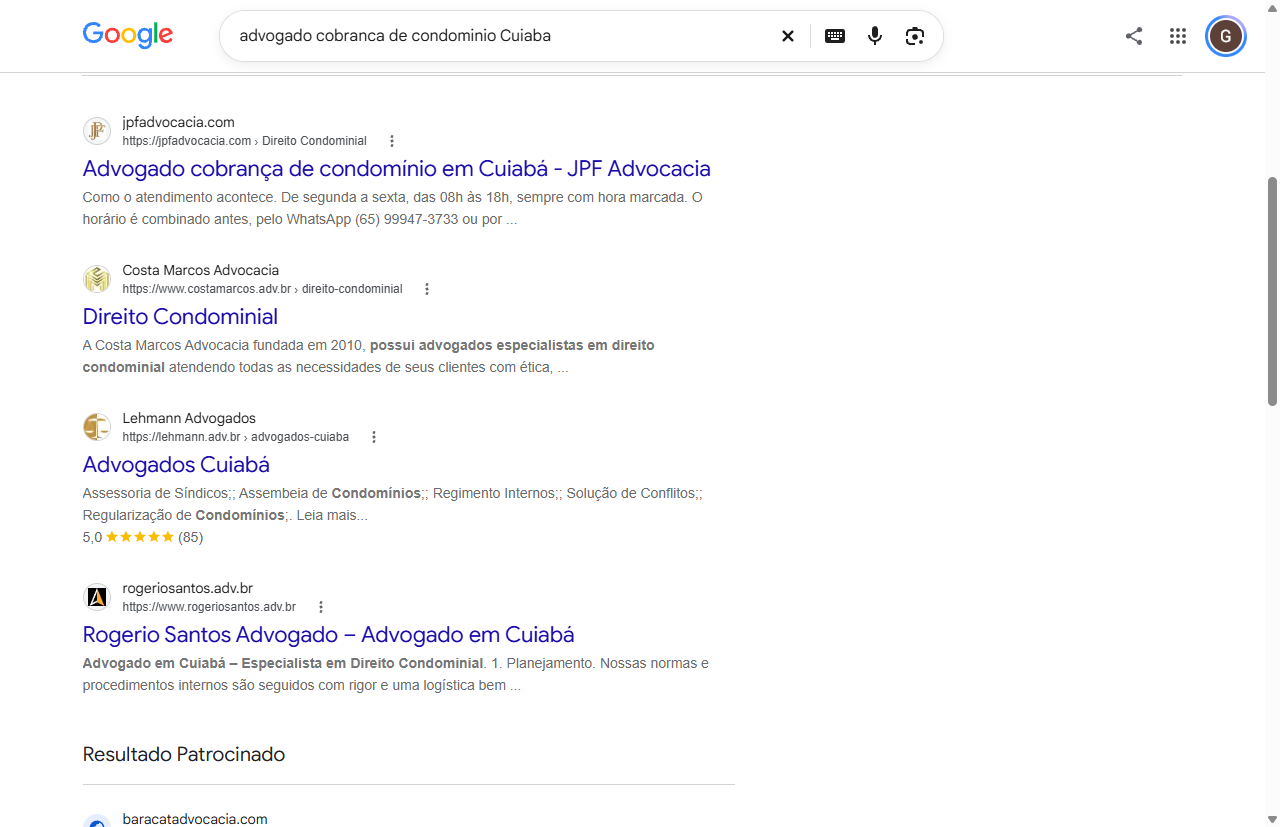The image size is (1280, 827).
Task: Click 'baracatadvocacia.com' sponsored site name
Action: point(195,819)
